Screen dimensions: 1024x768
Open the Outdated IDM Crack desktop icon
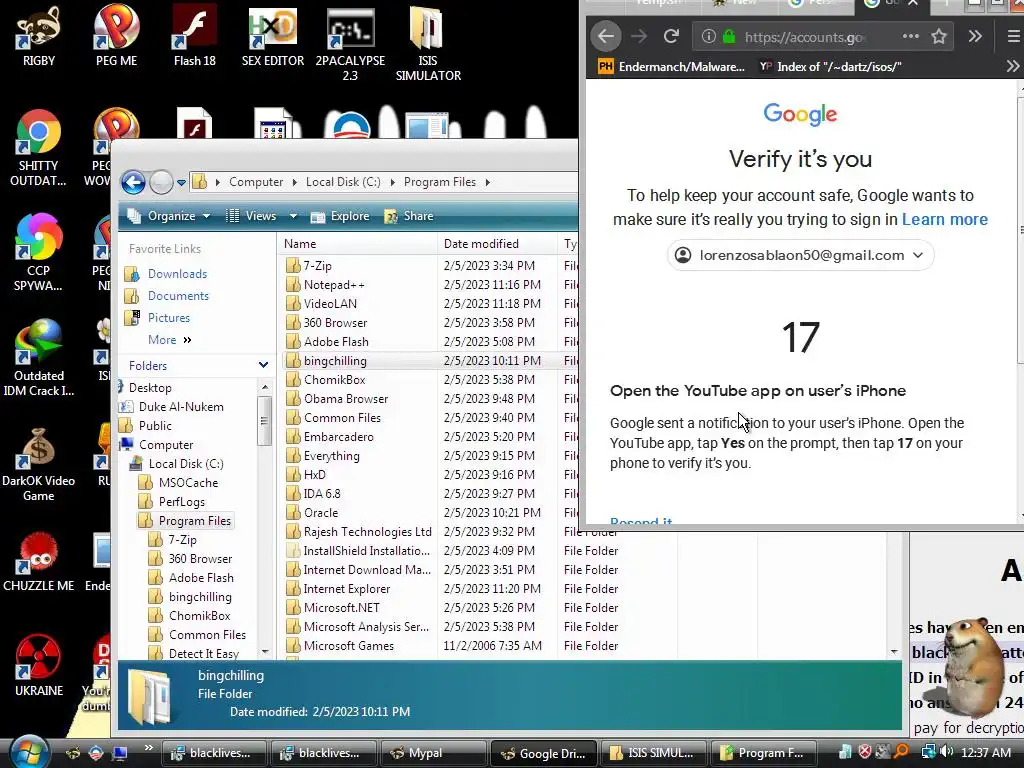39,358
